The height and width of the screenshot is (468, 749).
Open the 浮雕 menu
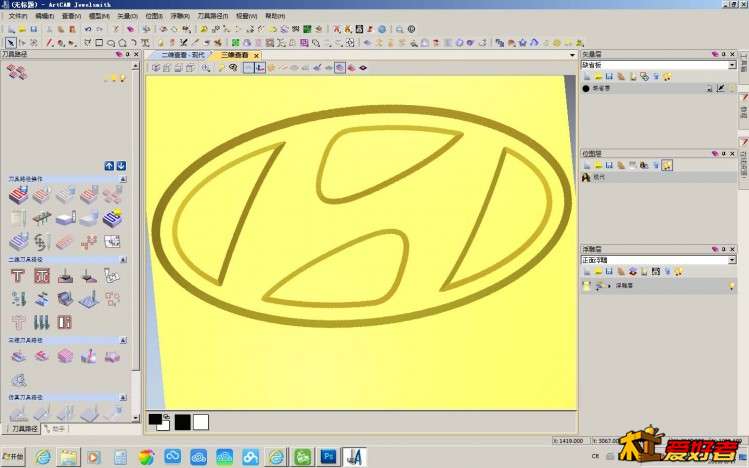180,16
